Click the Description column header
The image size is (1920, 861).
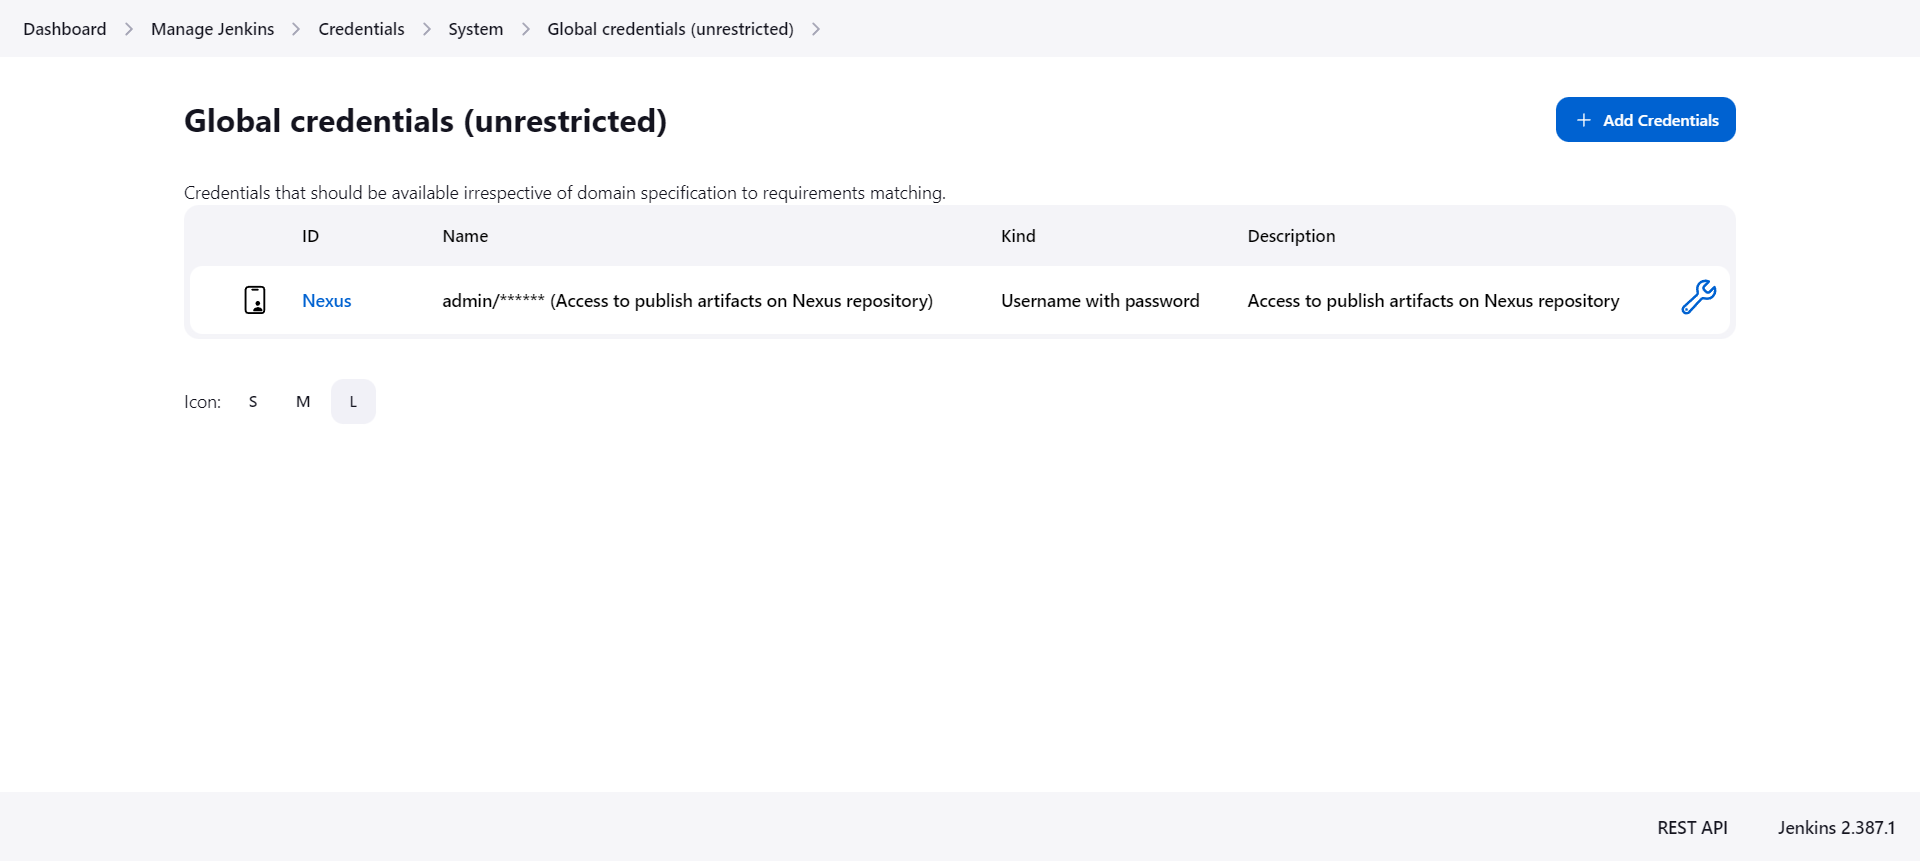[1291, 236]
